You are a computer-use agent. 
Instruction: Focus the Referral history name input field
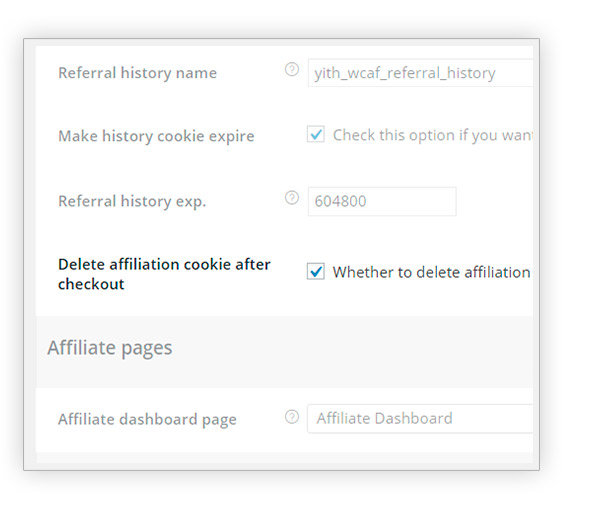[x=420, y=73]
